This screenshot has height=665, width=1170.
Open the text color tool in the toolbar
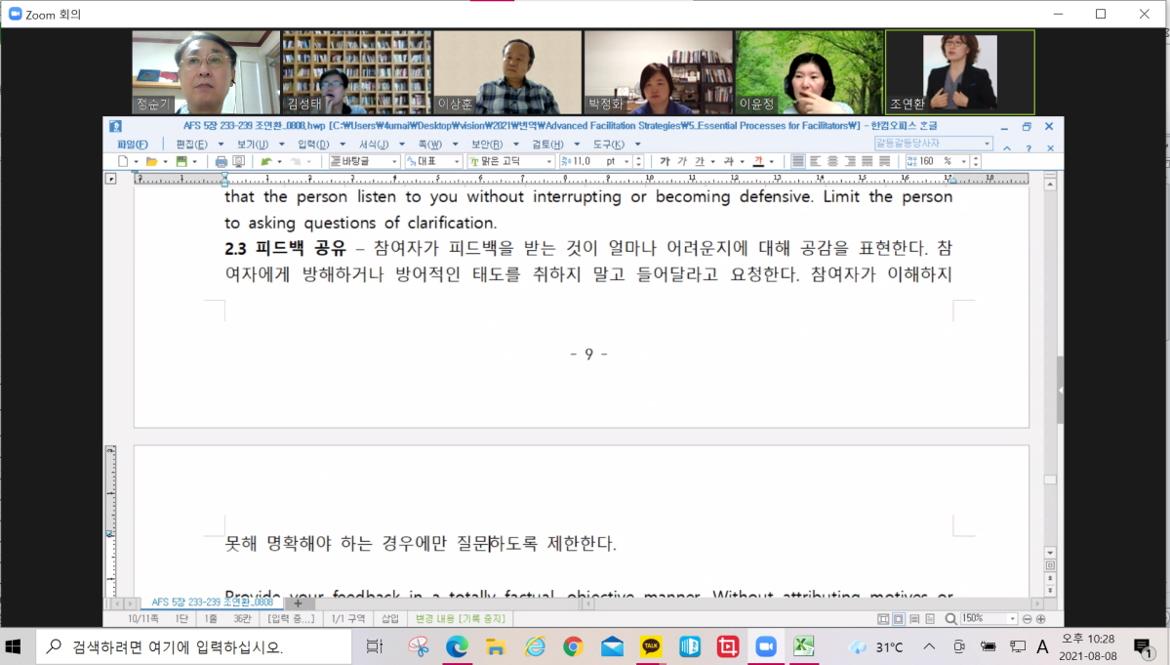pos(757,160)
